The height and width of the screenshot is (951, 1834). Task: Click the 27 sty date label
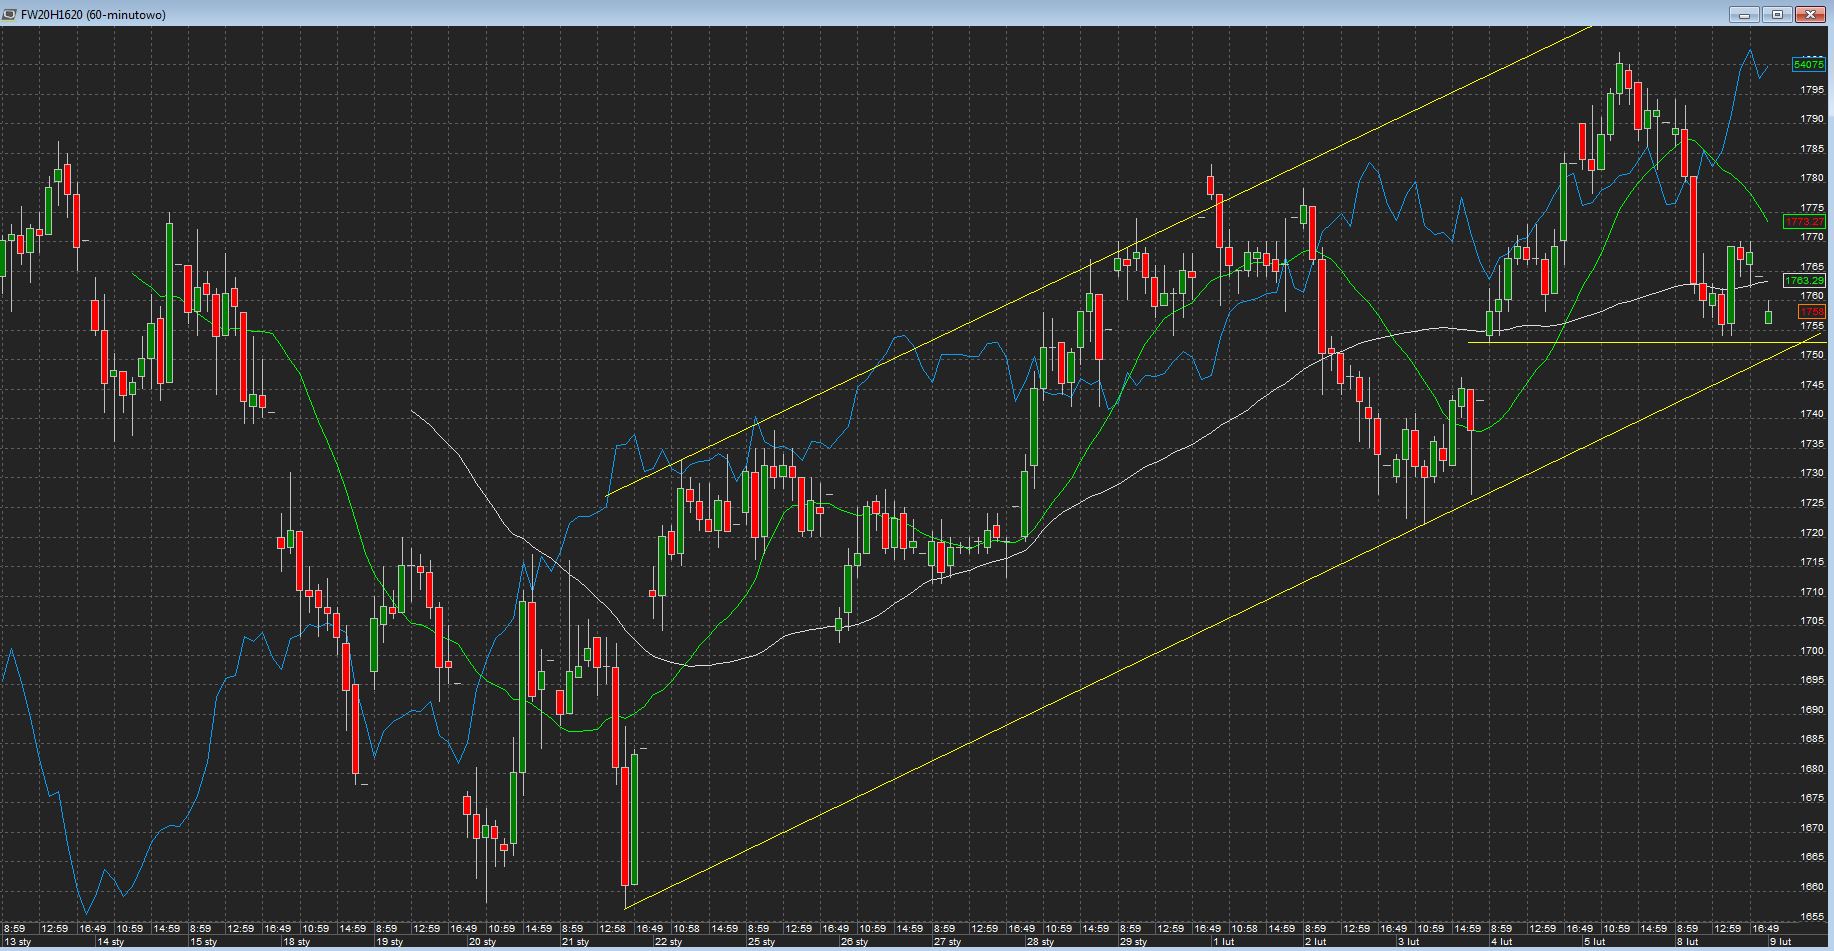(948, 942)
